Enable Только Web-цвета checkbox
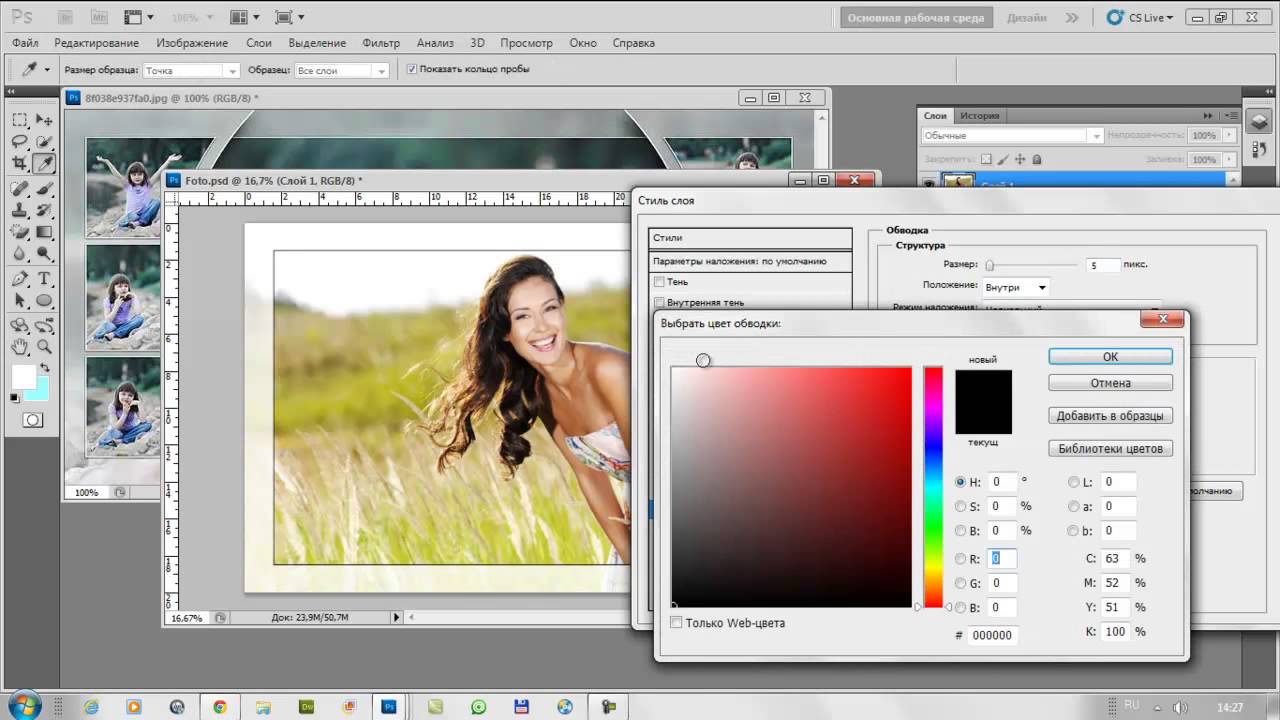Viewport: 1280px width, 720px height. [676, 623]
